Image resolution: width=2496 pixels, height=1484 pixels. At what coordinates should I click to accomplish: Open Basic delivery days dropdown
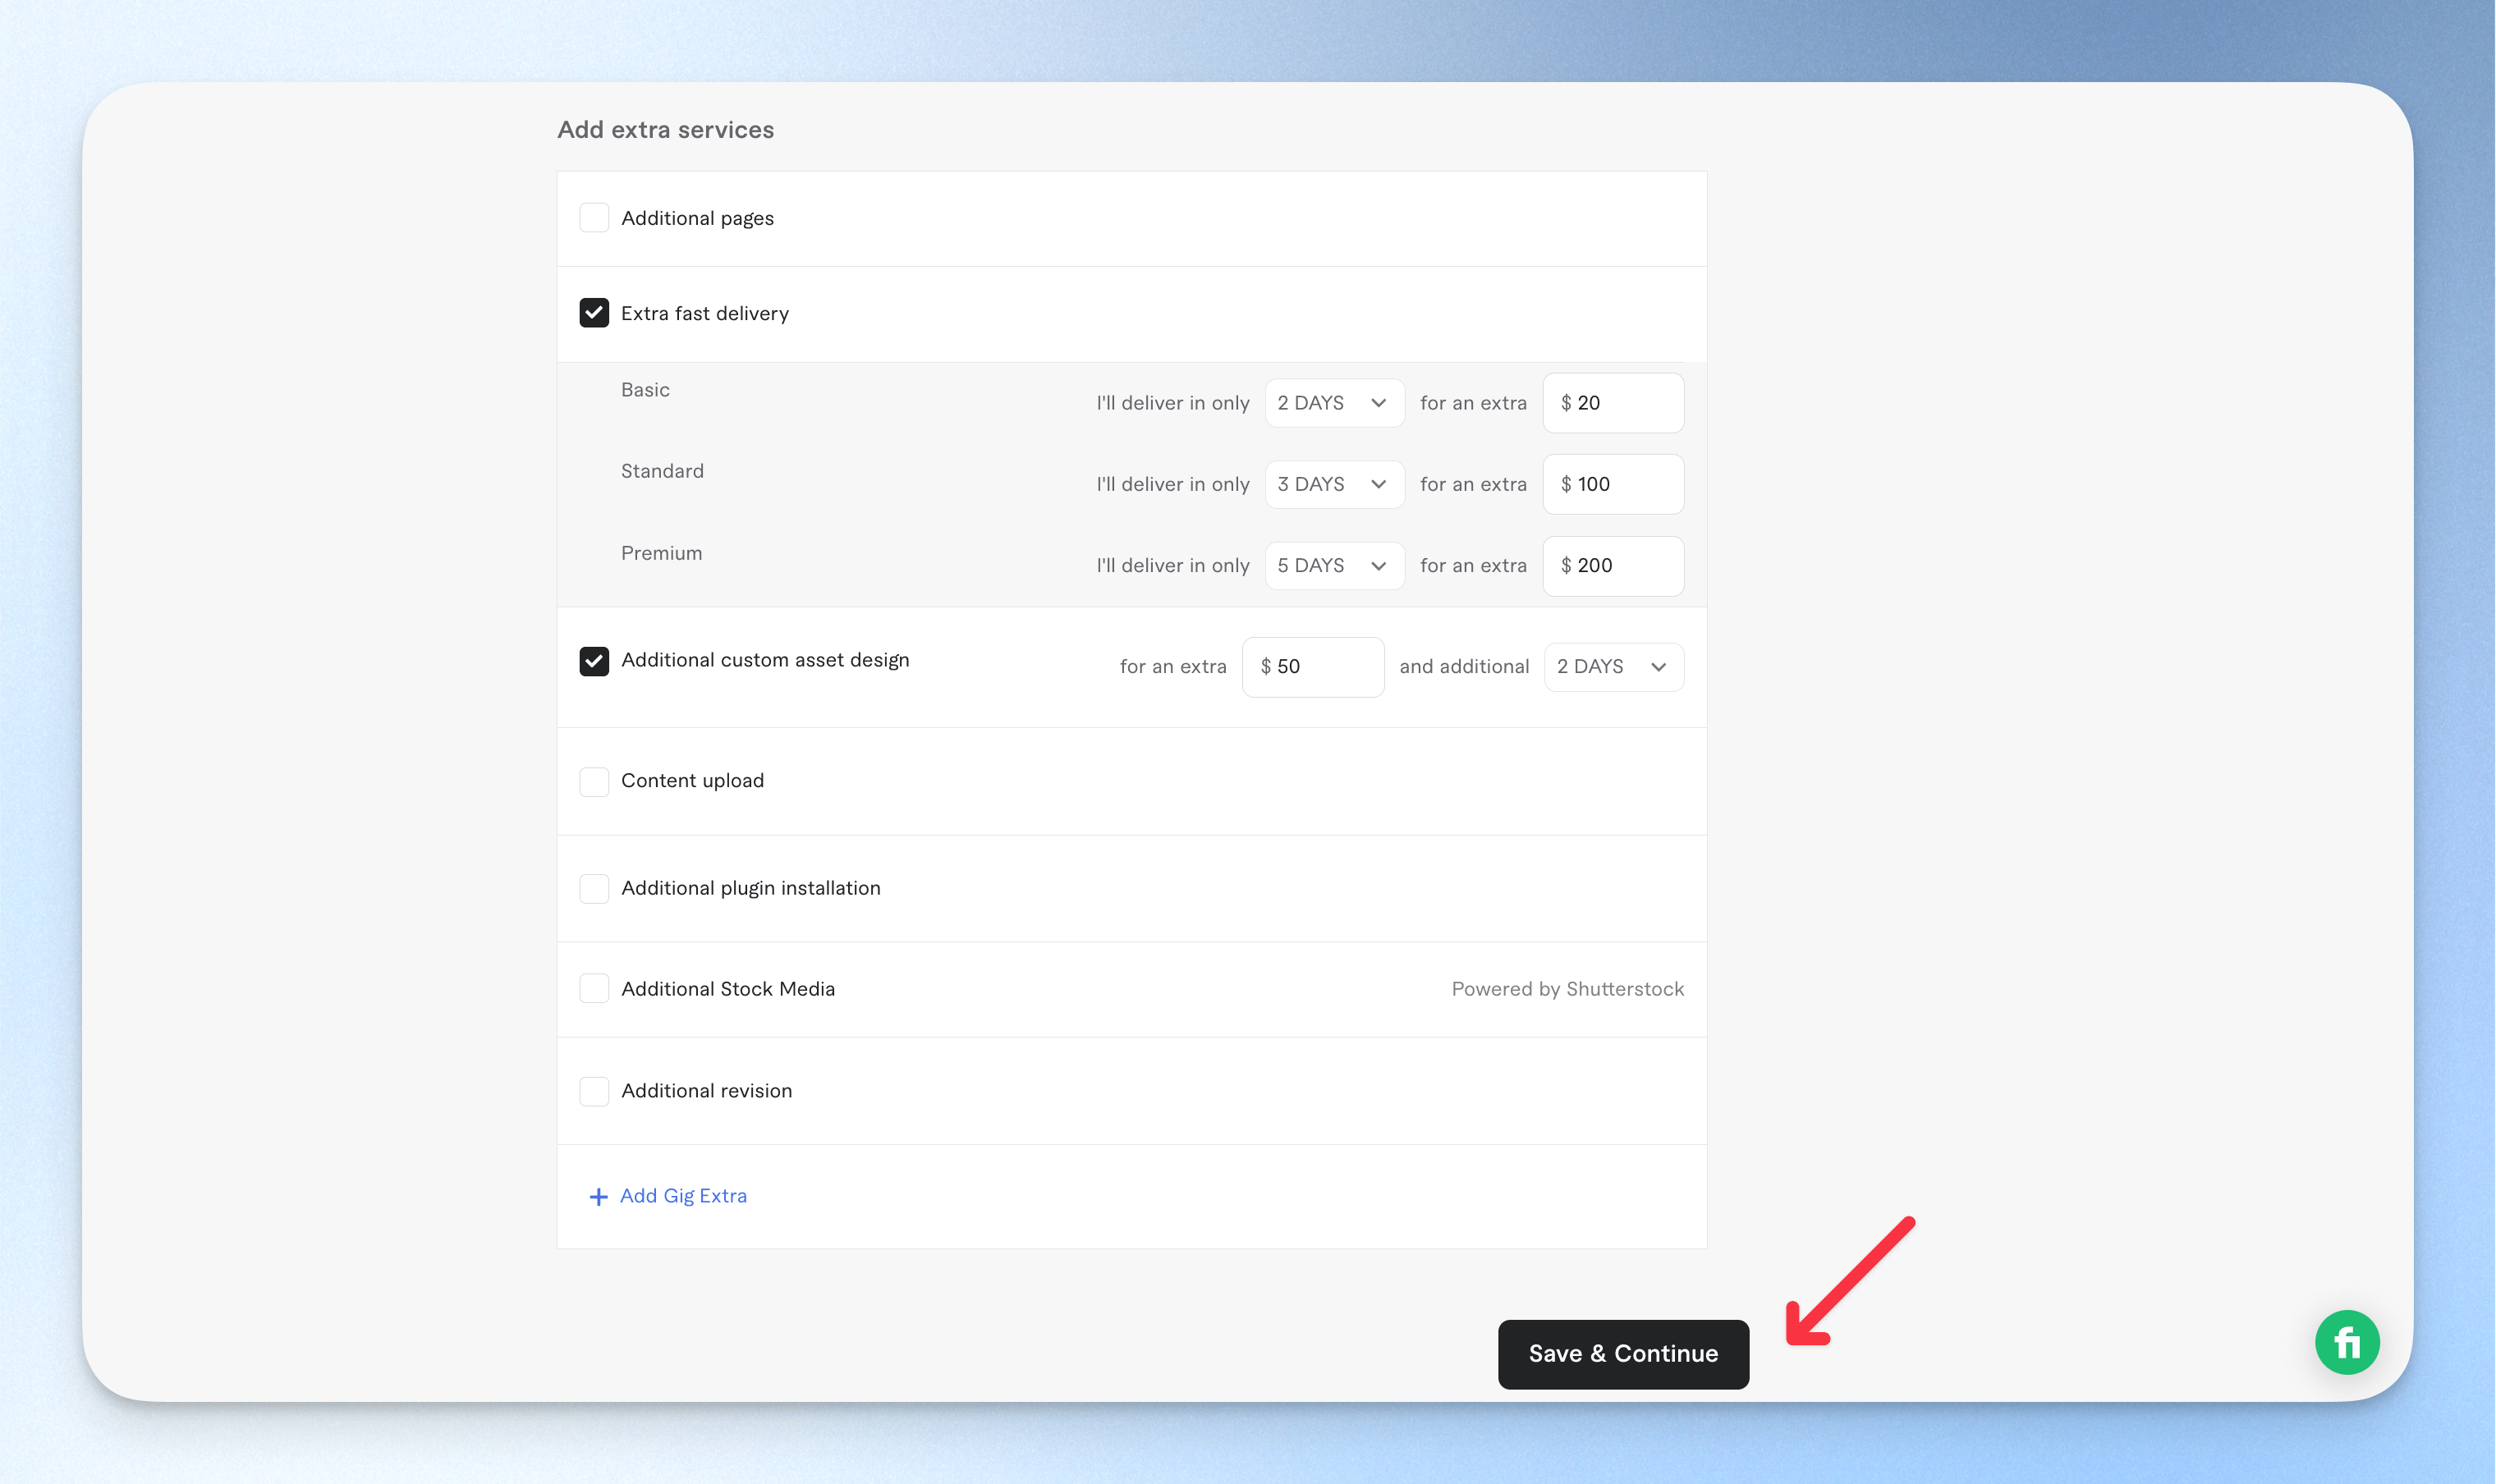pyautogui.click(x=1334, y=403)
